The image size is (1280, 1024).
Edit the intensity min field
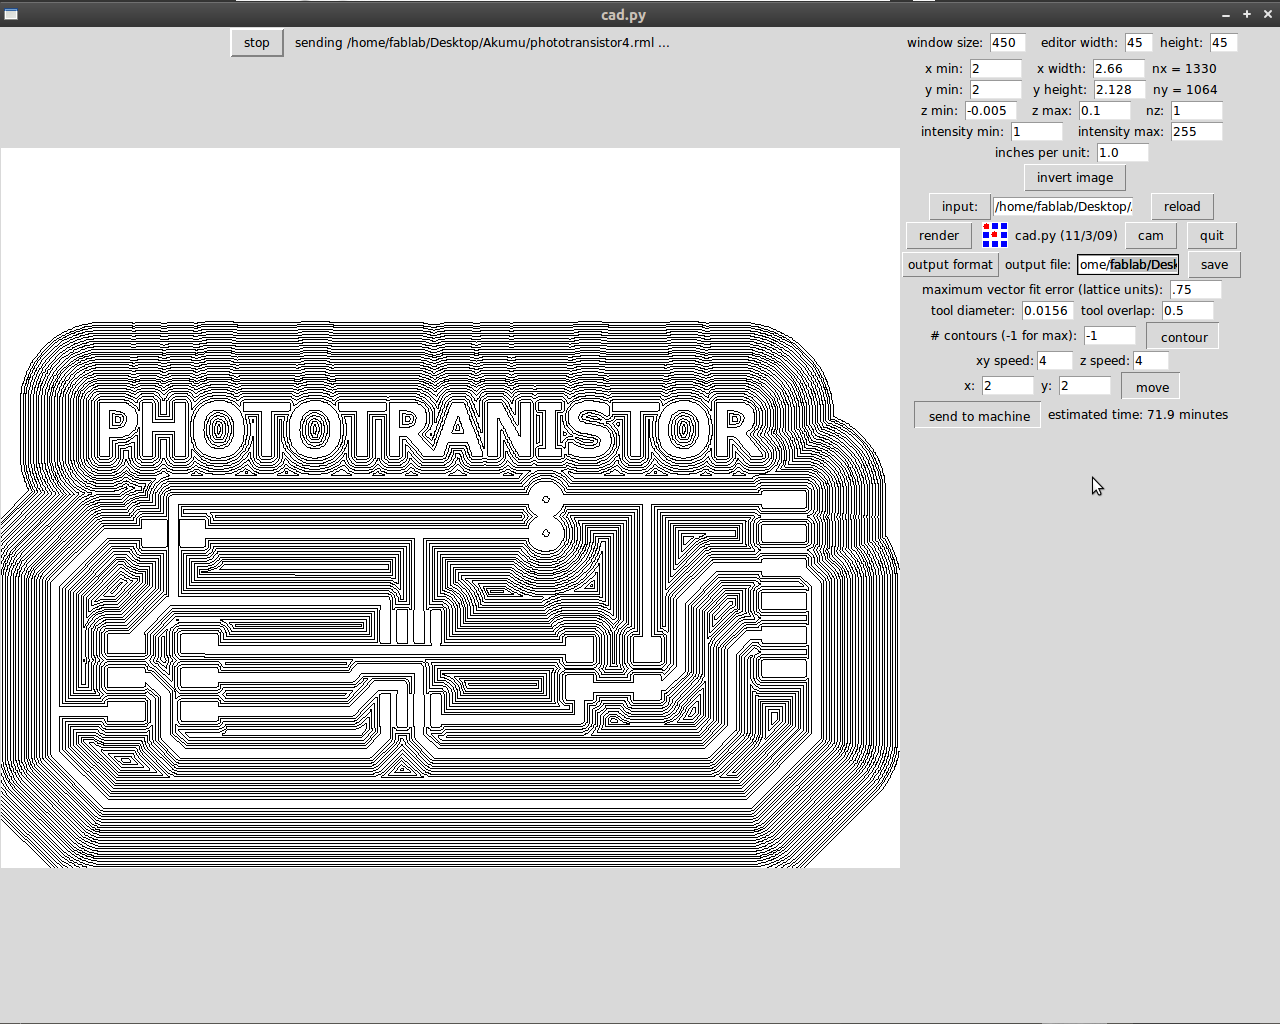pos(1037,132)
